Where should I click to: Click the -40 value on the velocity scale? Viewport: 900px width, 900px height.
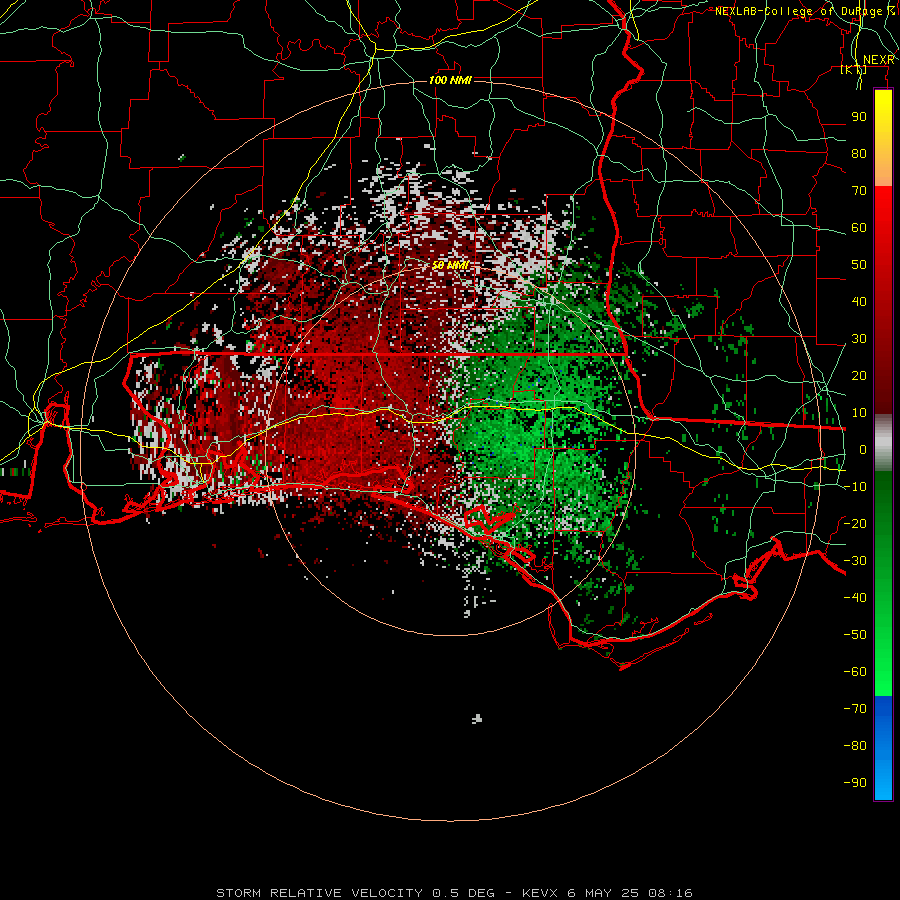[855, 598]
